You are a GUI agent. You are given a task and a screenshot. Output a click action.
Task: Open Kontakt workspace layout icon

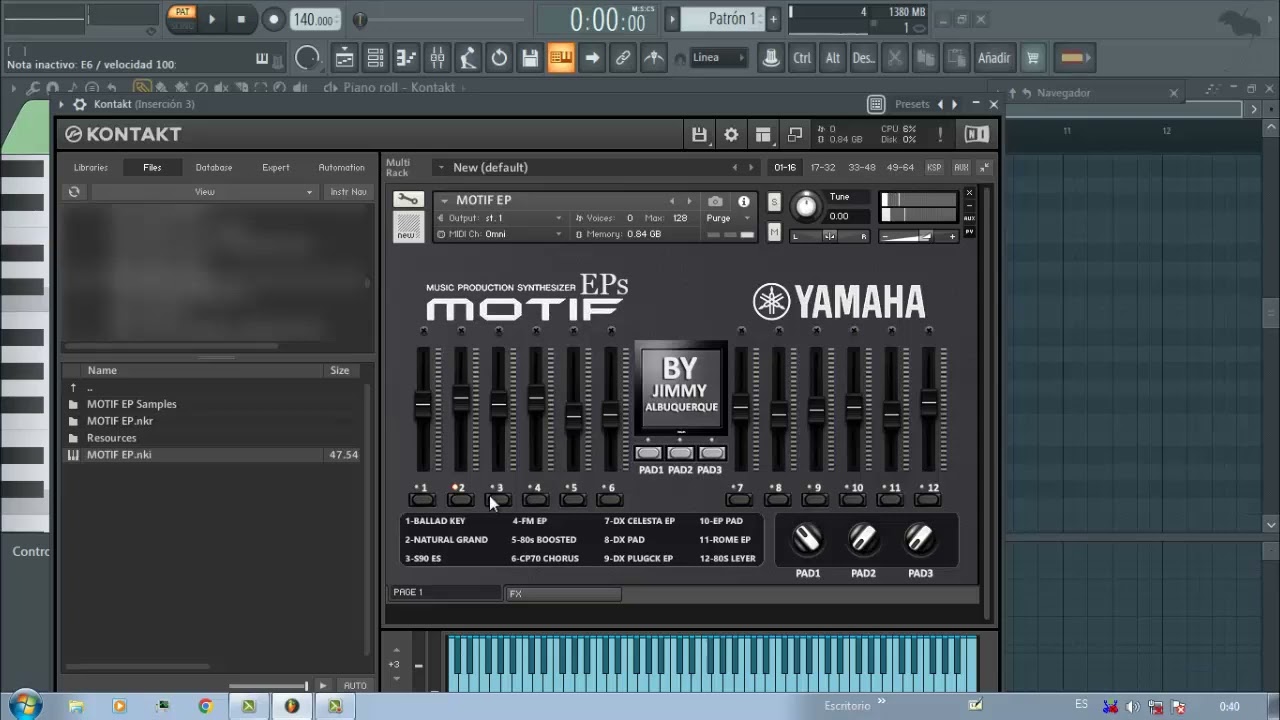point(763,135)
